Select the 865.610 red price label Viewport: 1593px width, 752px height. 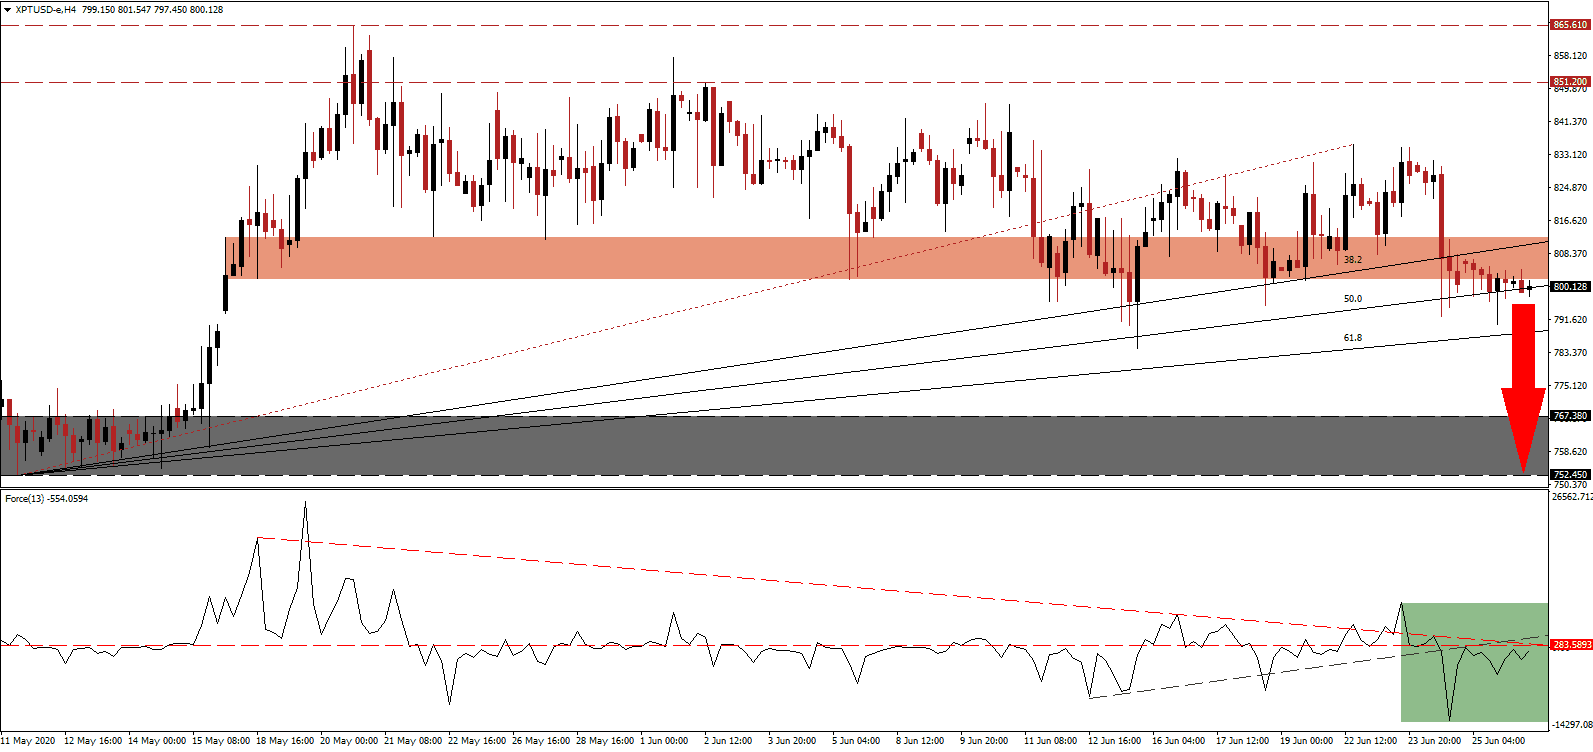coord(1569,25)
